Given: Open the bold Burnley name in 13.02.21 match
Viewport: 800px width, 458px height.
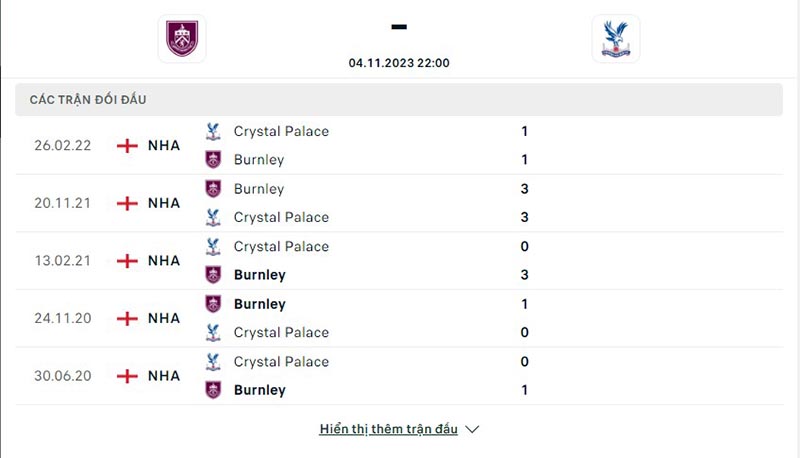Looking at the screenshot, I should (x=259, y=275).
